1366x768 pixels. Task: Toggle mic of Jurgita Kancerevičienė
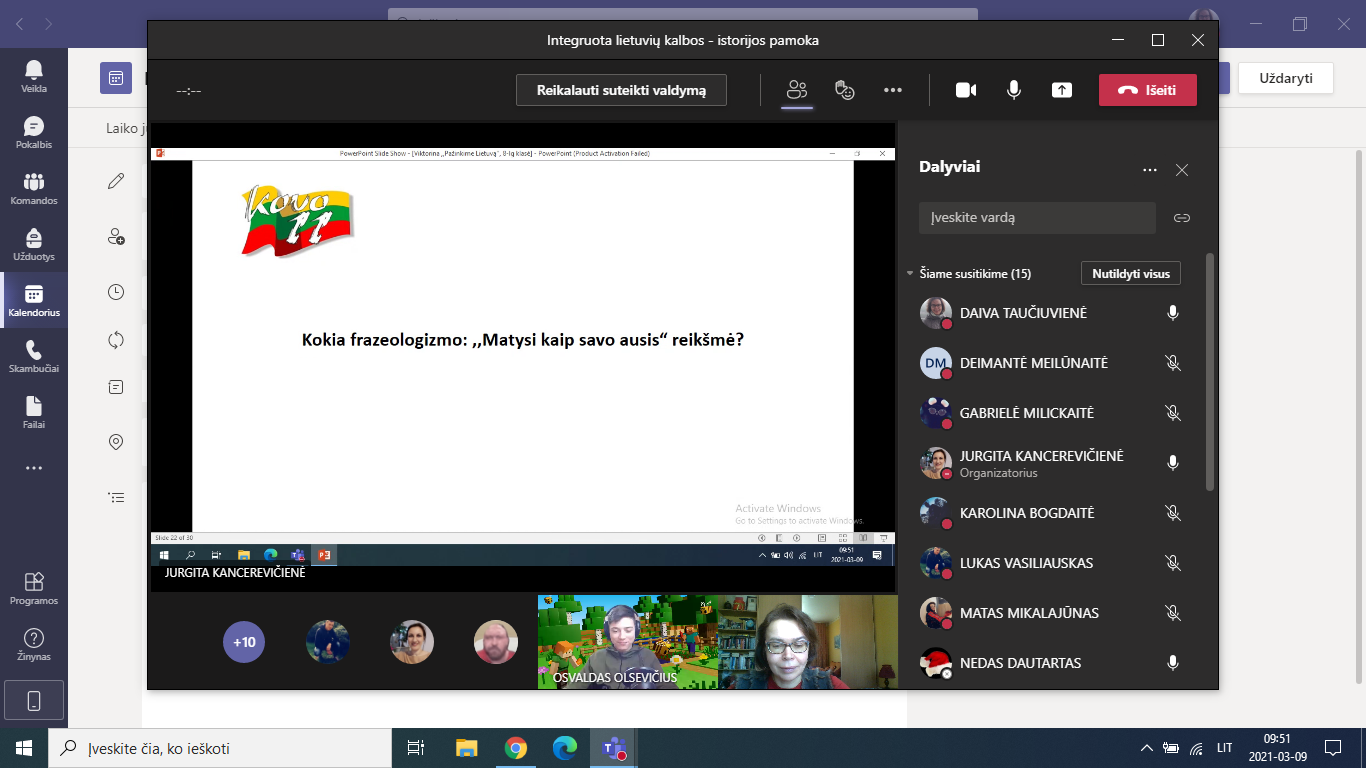point(1173,463)
